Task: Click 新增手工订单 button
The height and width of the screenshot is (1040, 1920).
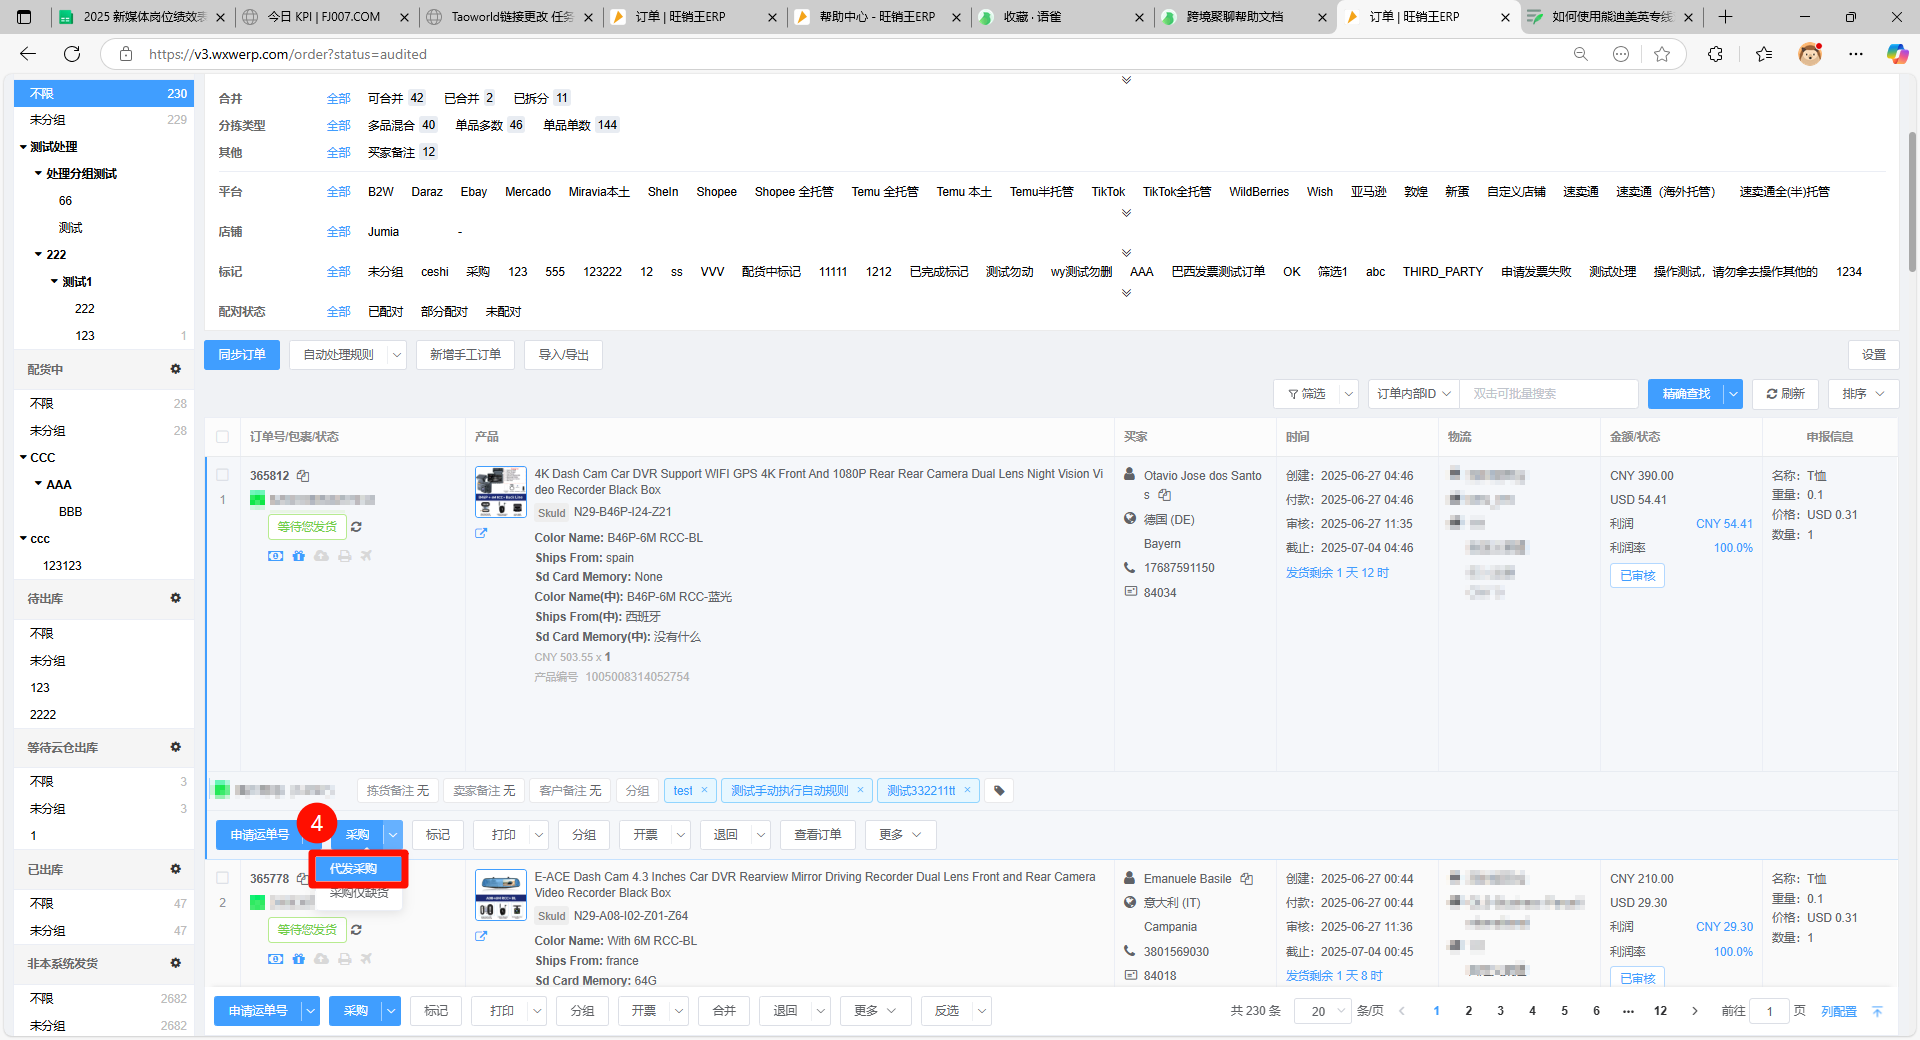Action: 465,355
